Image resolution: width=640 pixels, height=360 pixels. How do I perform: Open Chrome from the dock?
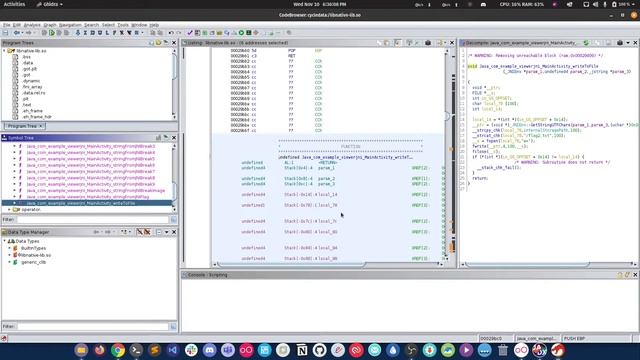[118, 350]
